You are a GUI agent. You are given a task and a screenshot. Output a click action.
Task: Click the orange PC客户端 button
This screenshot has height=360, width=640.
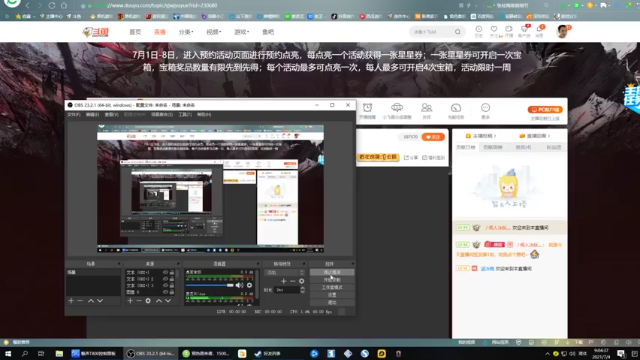point(545,109)
